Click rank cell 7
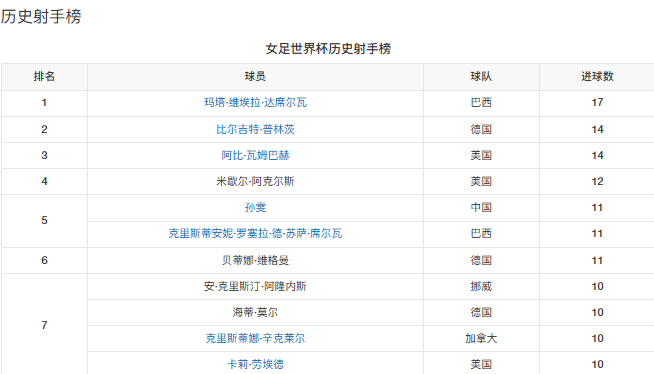The width and height of the screenshot is (654, 374). (x=44, y=325)
